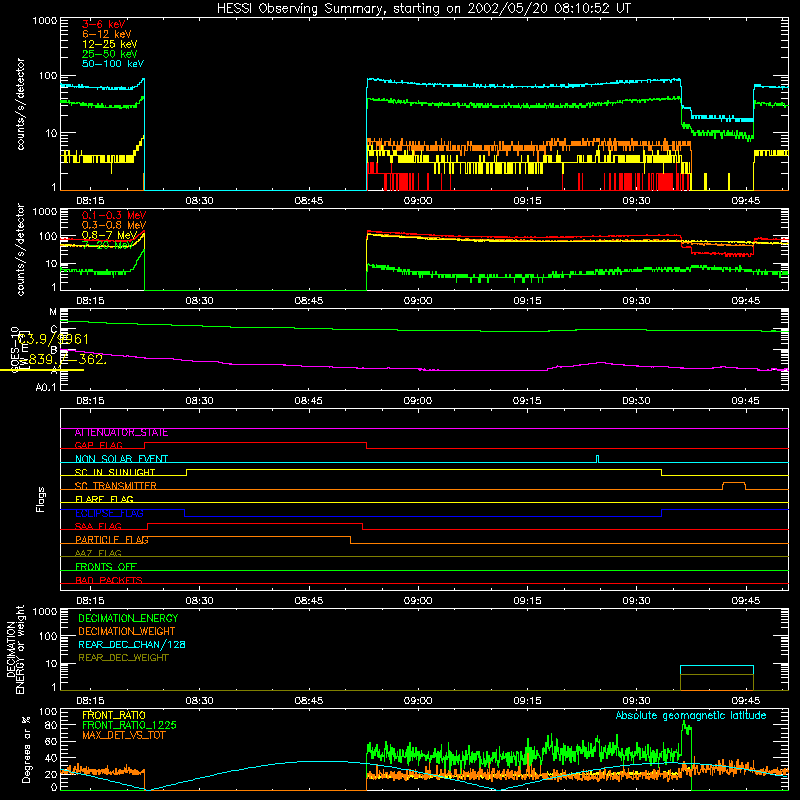This screenshot has height=800, width=800.
Task: Click the blue ECLIPSE_FLAG label
Action: (x=109, y=513)
